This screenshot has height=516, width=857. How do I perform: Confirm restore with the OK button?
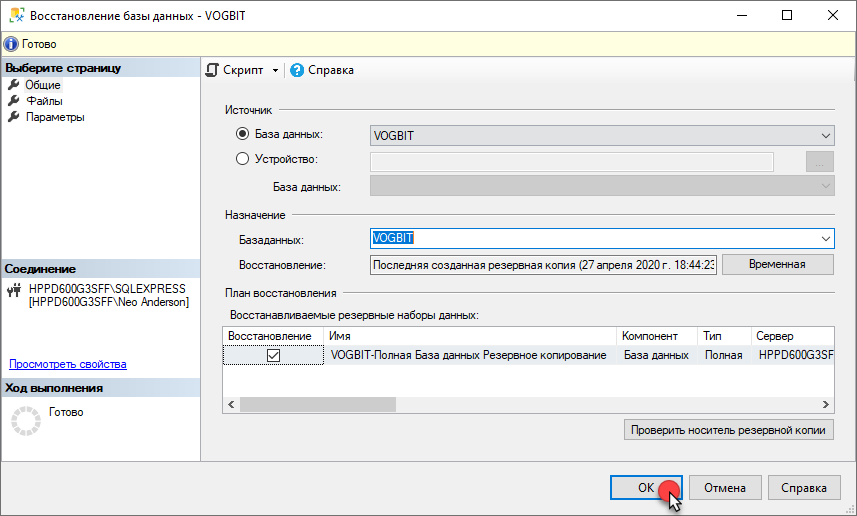(646, 488)
